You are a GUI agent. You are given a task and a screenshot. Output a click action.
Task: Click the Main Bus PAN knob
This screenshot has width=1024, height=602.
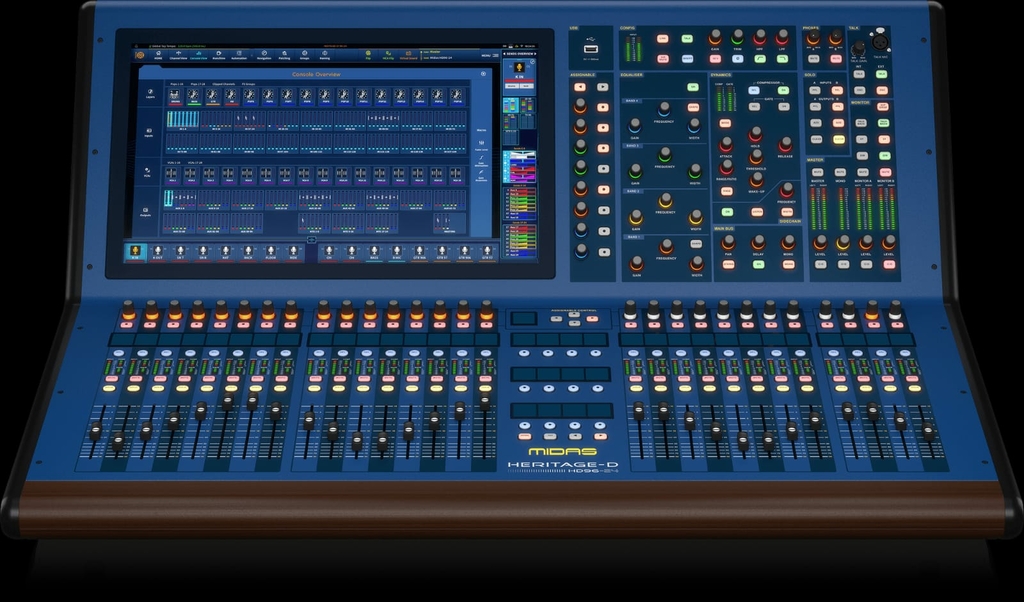click(x=728, y=243)
